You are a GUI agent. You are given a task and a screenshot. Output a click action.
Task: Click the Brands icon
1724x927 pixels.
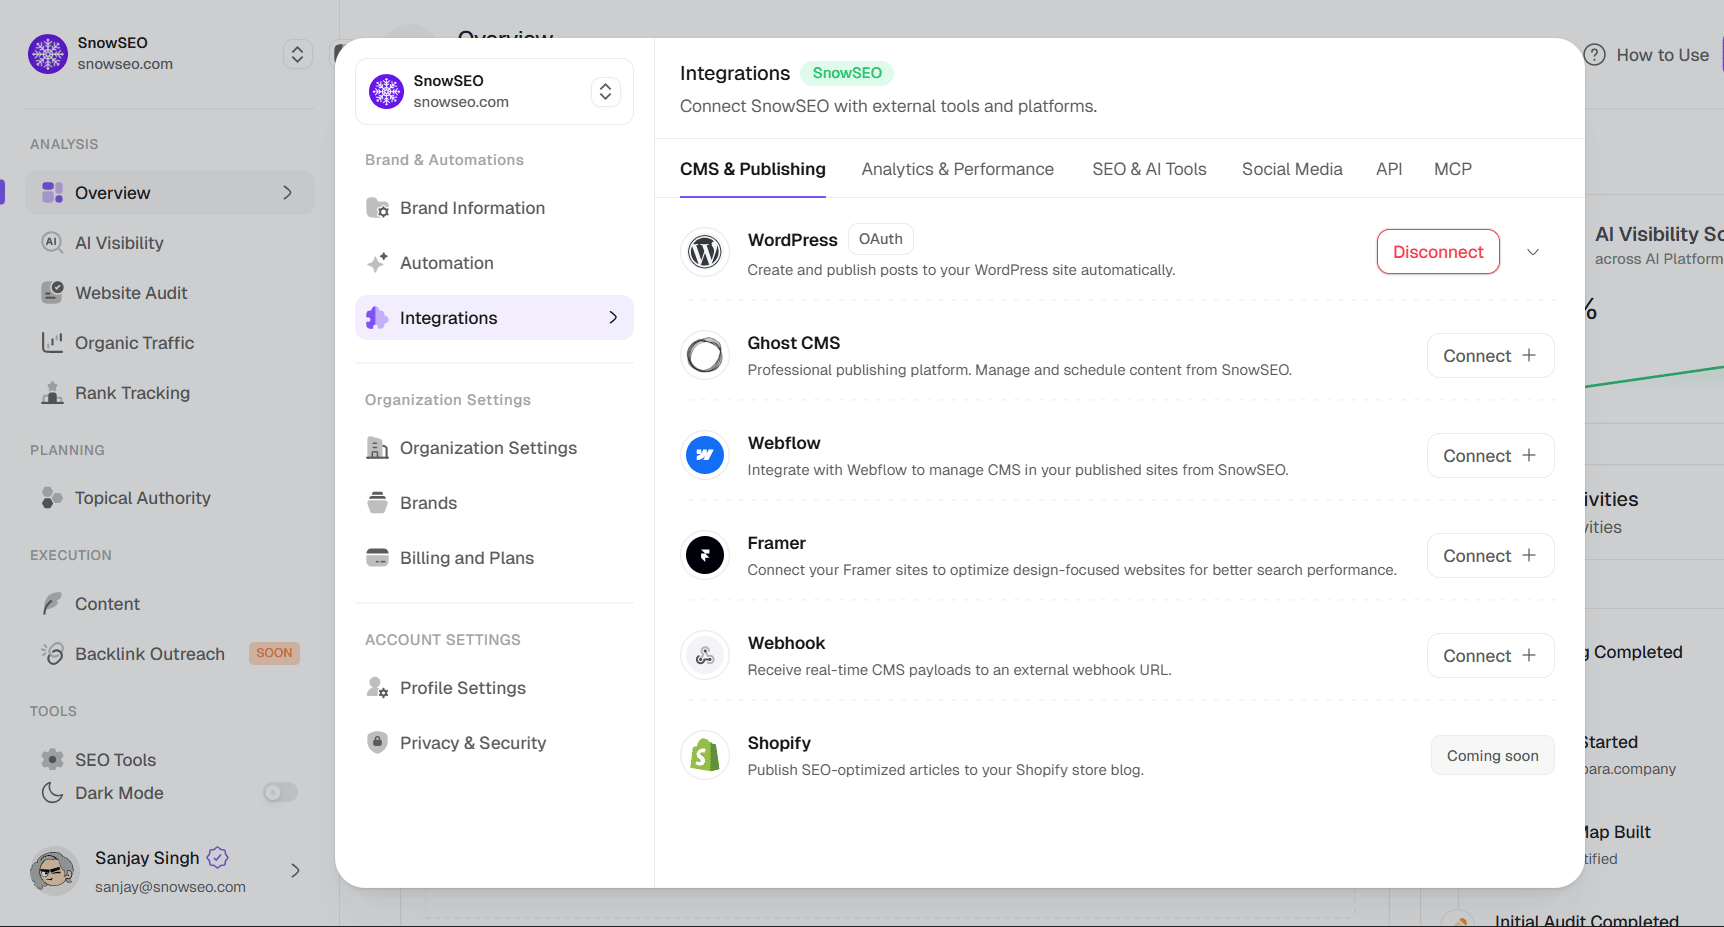[377, 503]
